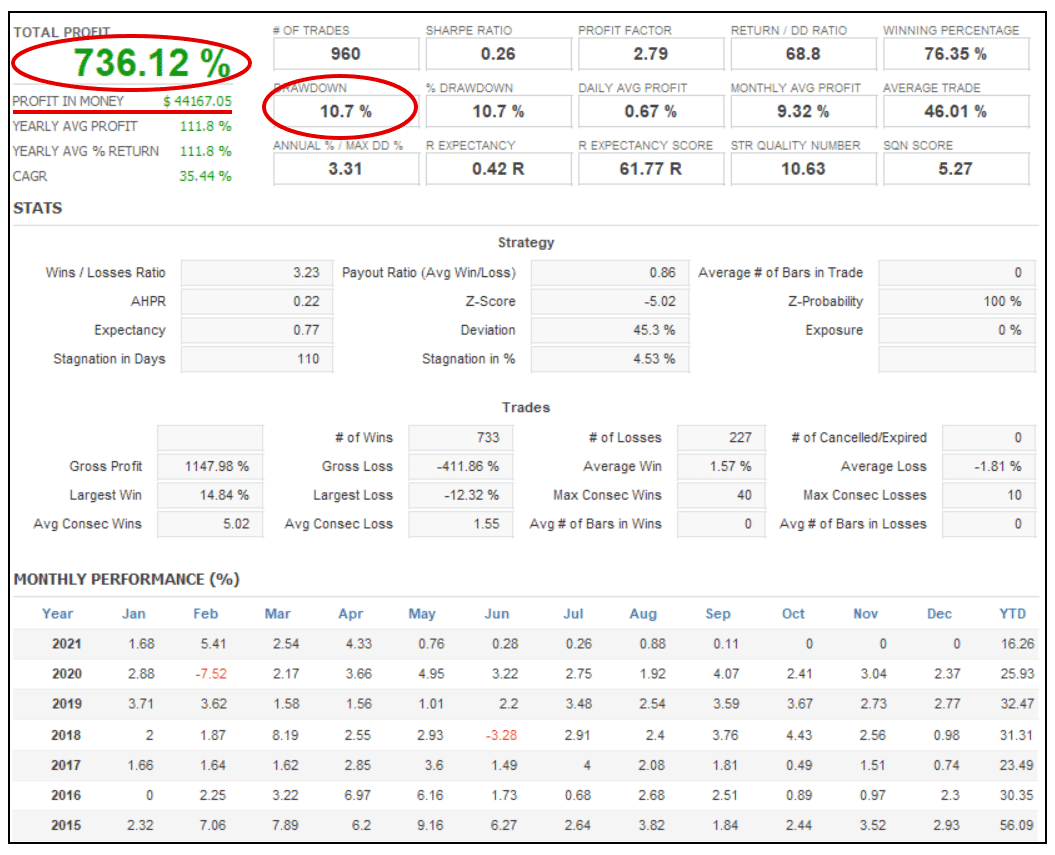Click the YTD column header

click(x=1012, y=613)
